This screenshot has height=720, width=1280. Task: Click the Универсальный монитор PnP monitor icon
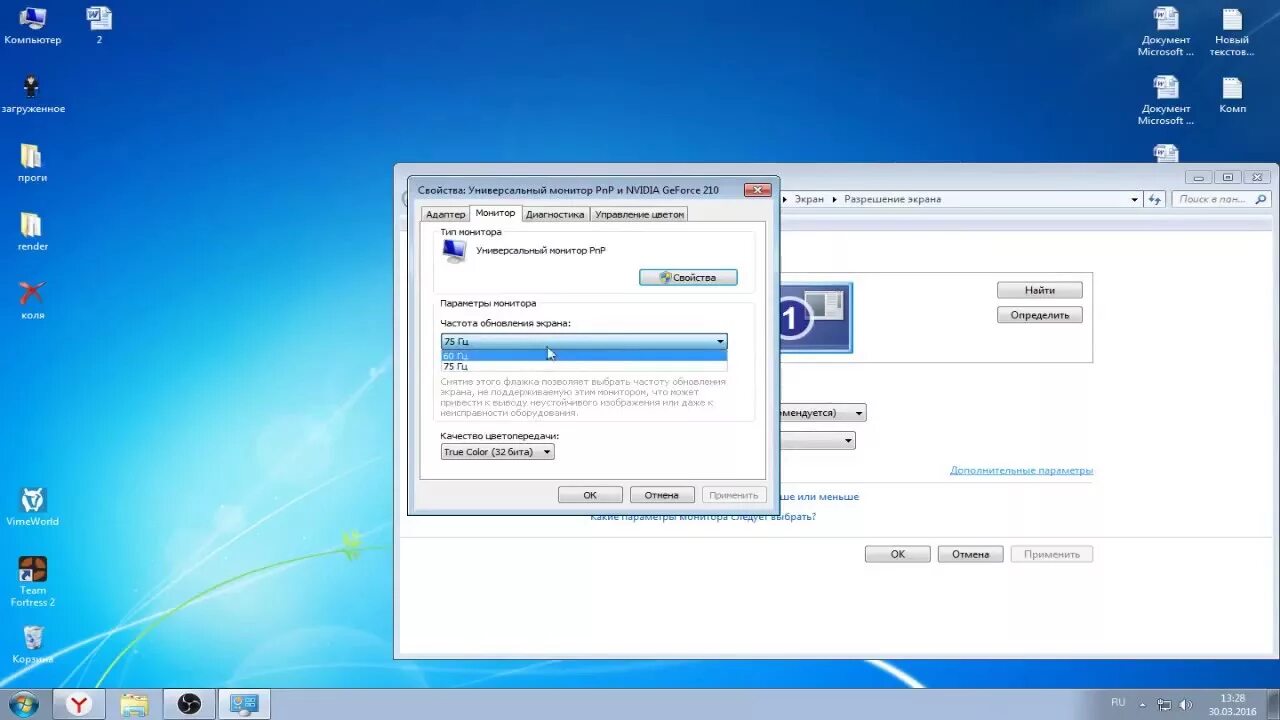click(x=454, y=251)
